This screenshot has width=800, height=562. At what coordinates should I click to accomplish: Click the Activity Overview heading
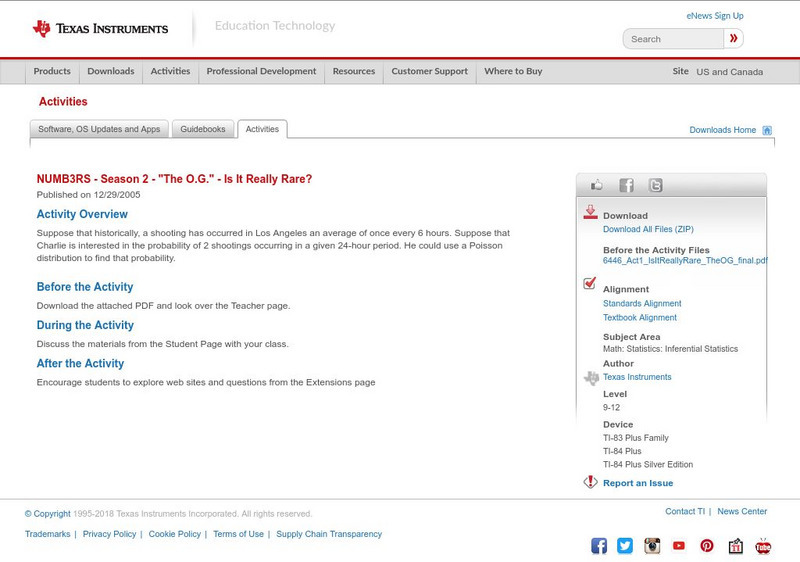[x=82, y=214]
